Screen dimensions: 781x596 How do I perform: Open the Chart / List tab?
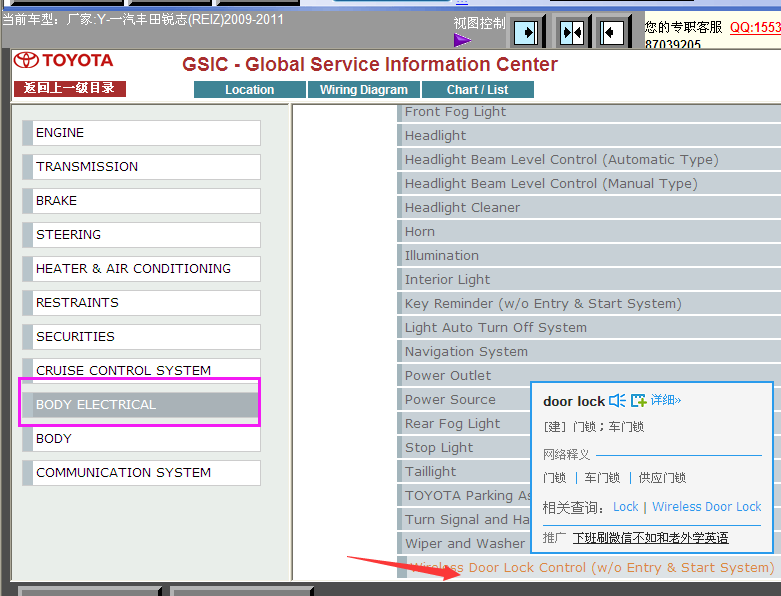(478, 90)
